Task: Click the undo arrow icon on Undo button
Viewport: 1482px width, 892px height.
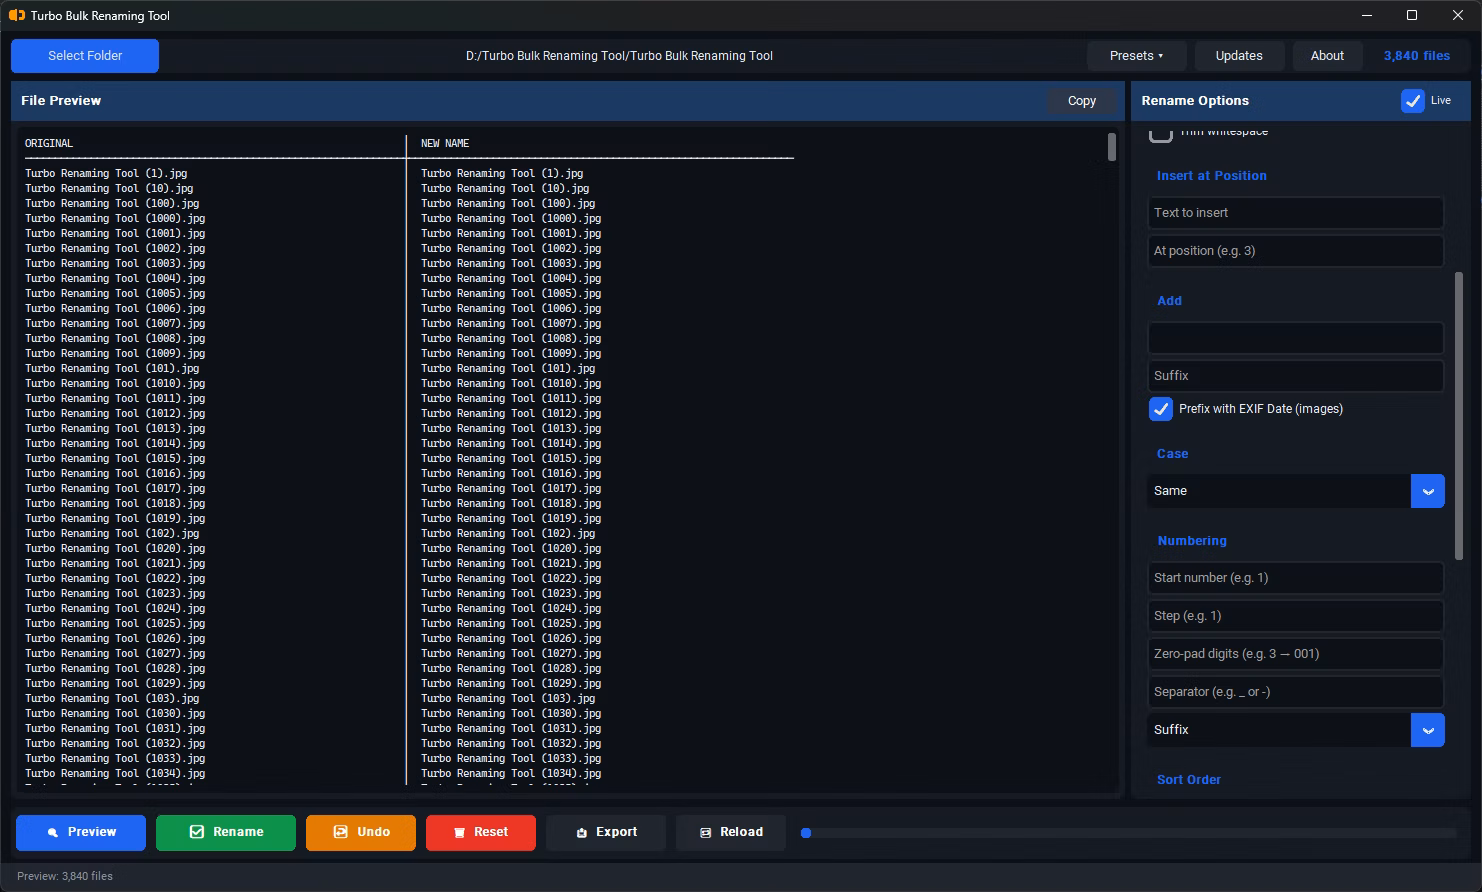Action: [340, 832]
